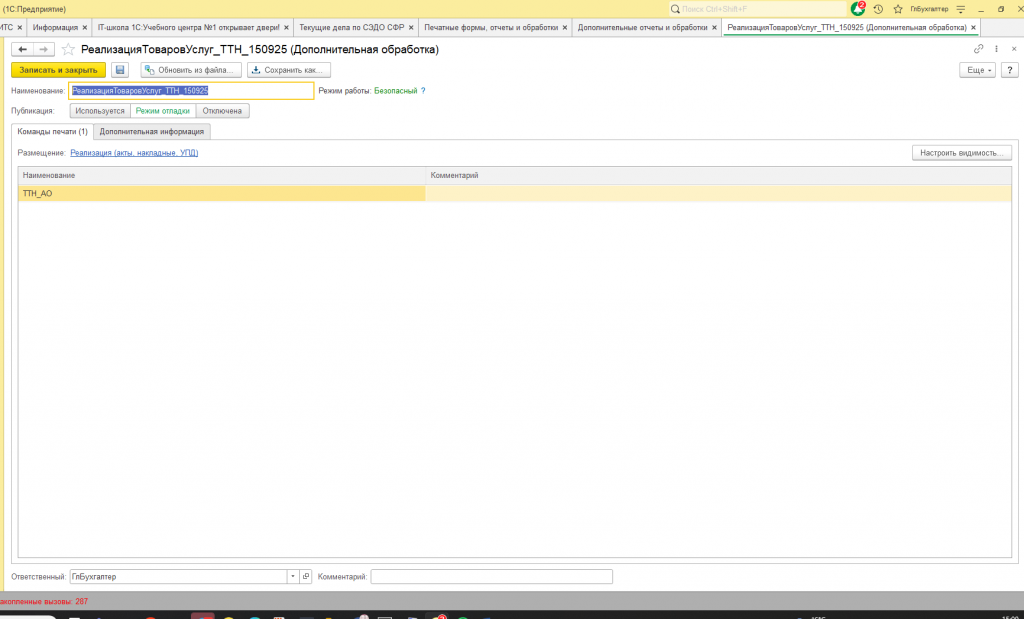Image resolution: width=1024 pixels, height=619 pixels.
Task: Click Сохранить как button
Action: coord(289,70)
